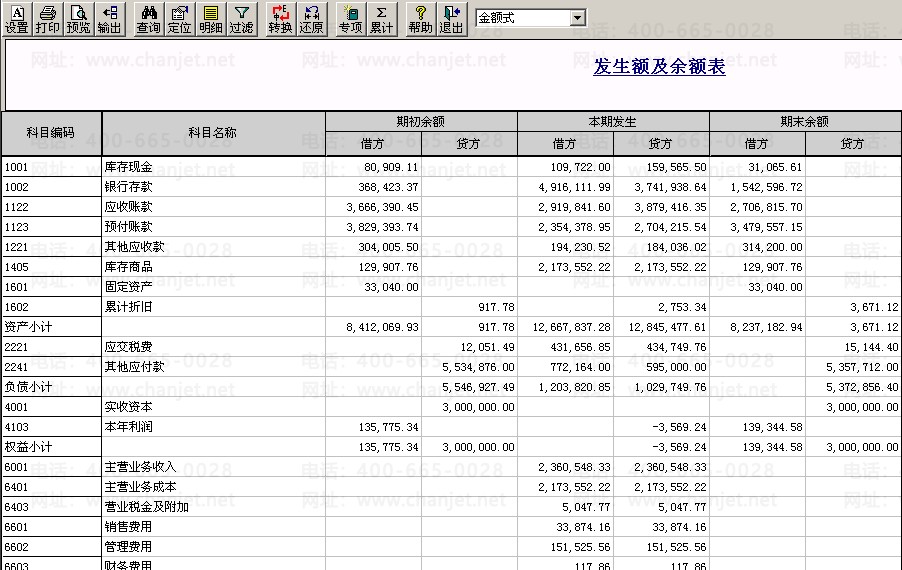The width and height of the screenshot is (902, 570).
Task: Click the 累计 (Cumulative) sigma icon
Action: point(381,19)
